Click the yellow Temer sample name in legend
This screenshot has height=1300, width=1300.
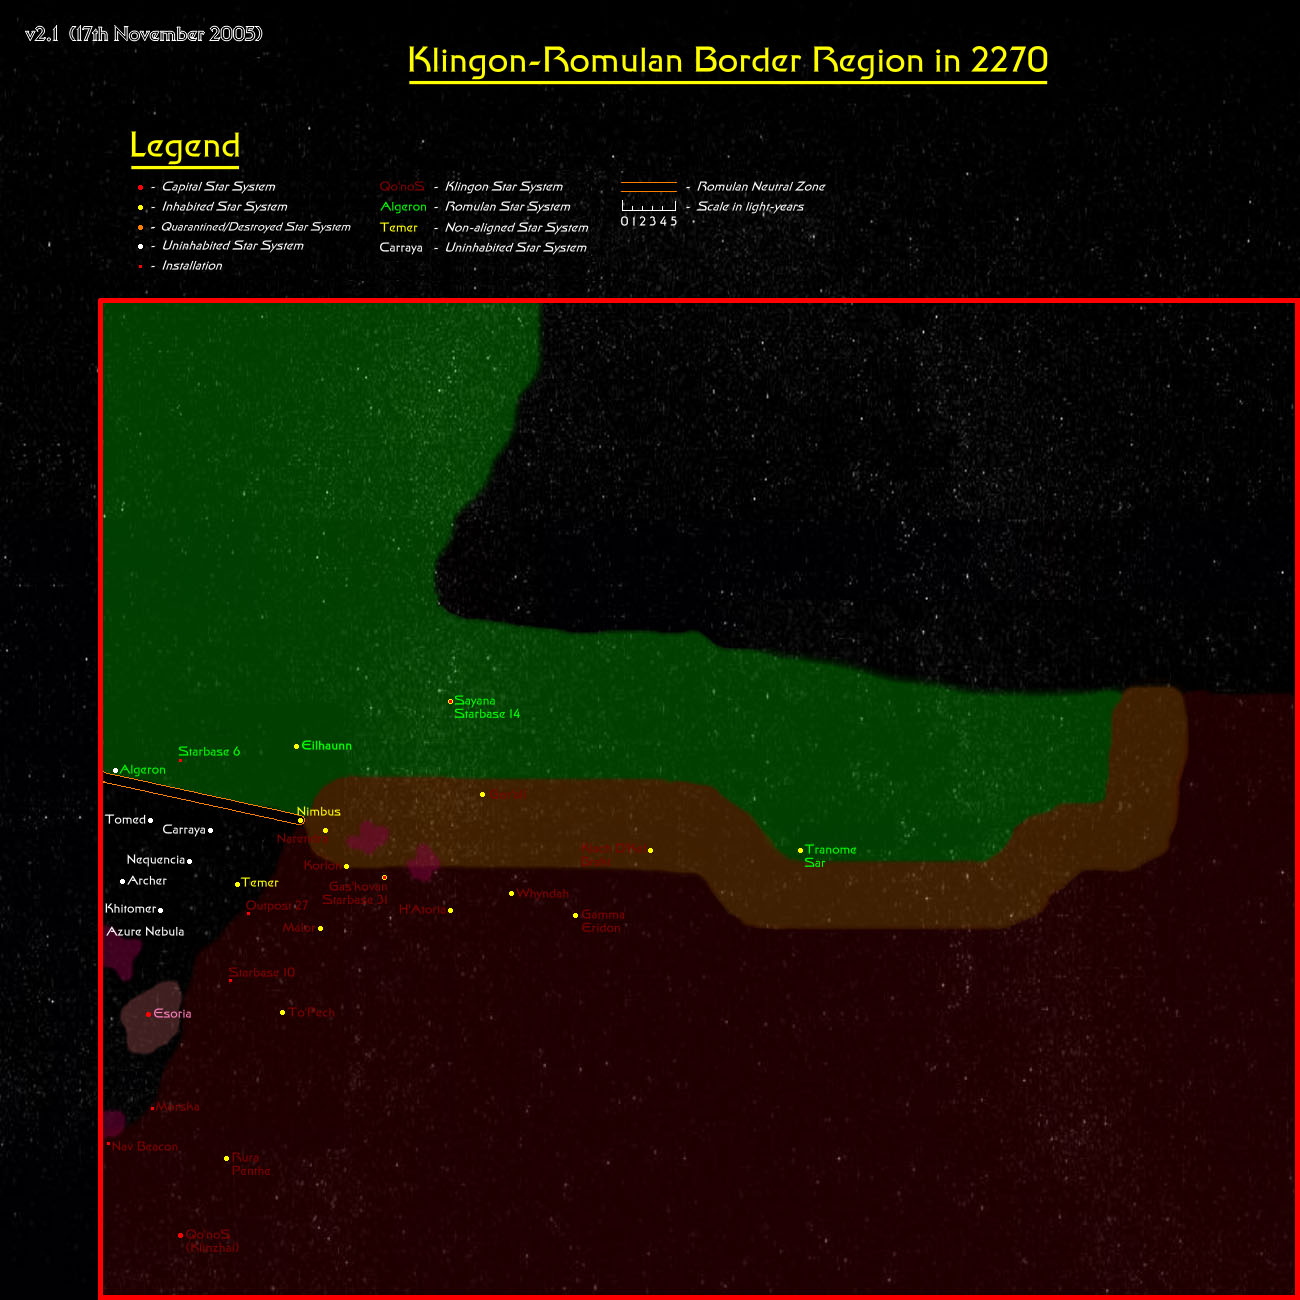click(399, 228)
